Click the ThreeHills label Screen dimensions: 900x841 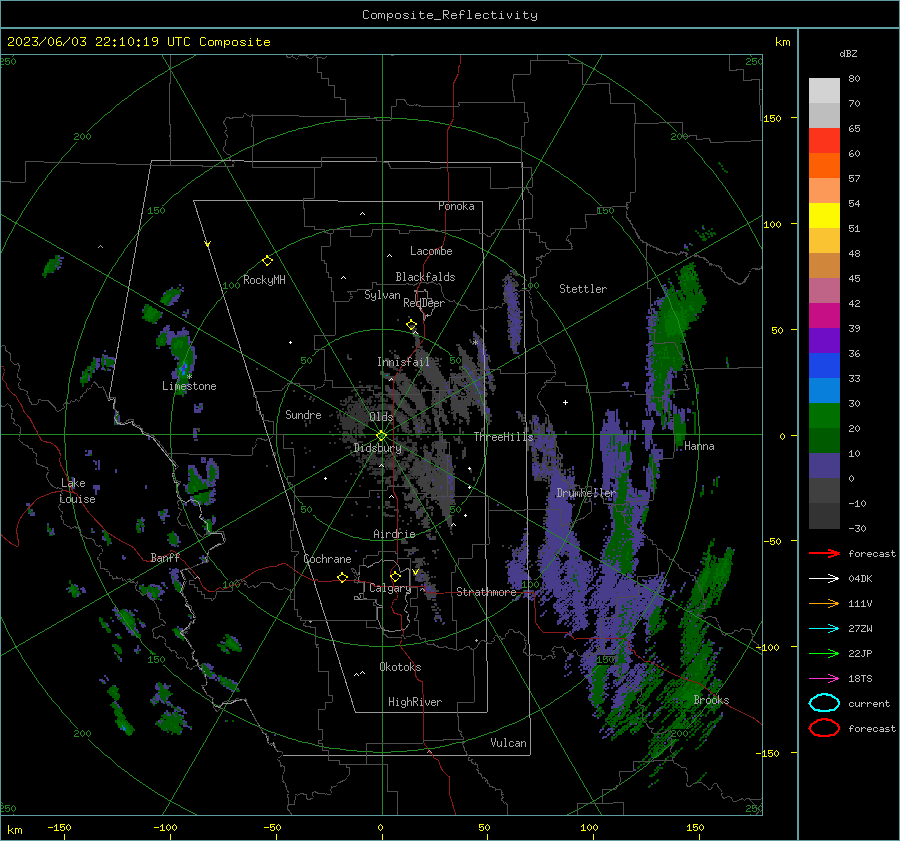(503, 437)
